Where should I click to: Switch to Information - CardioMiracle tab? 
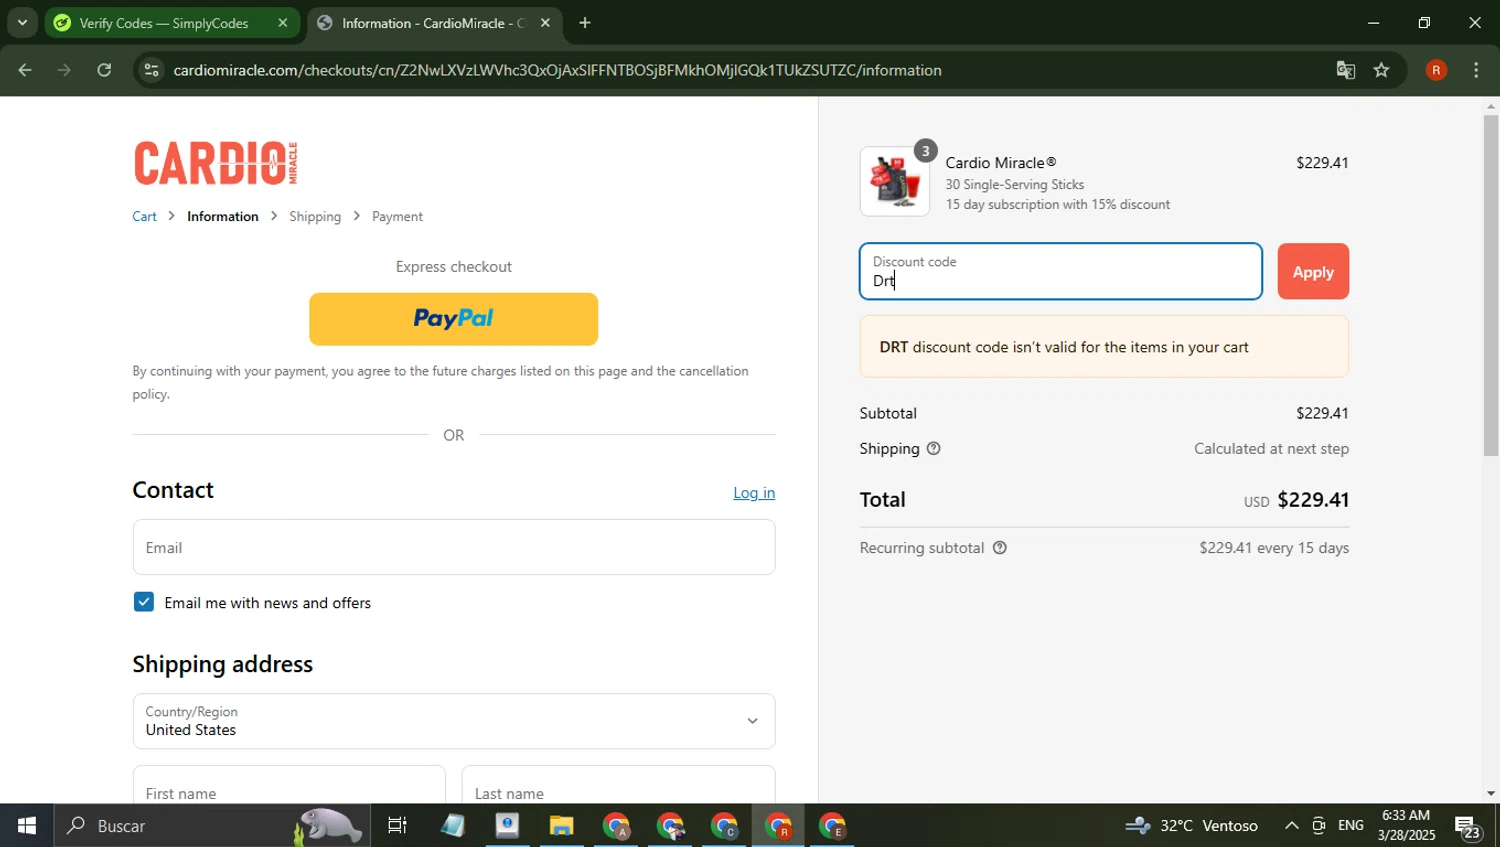pyautogui.click(x=434, y=23)
